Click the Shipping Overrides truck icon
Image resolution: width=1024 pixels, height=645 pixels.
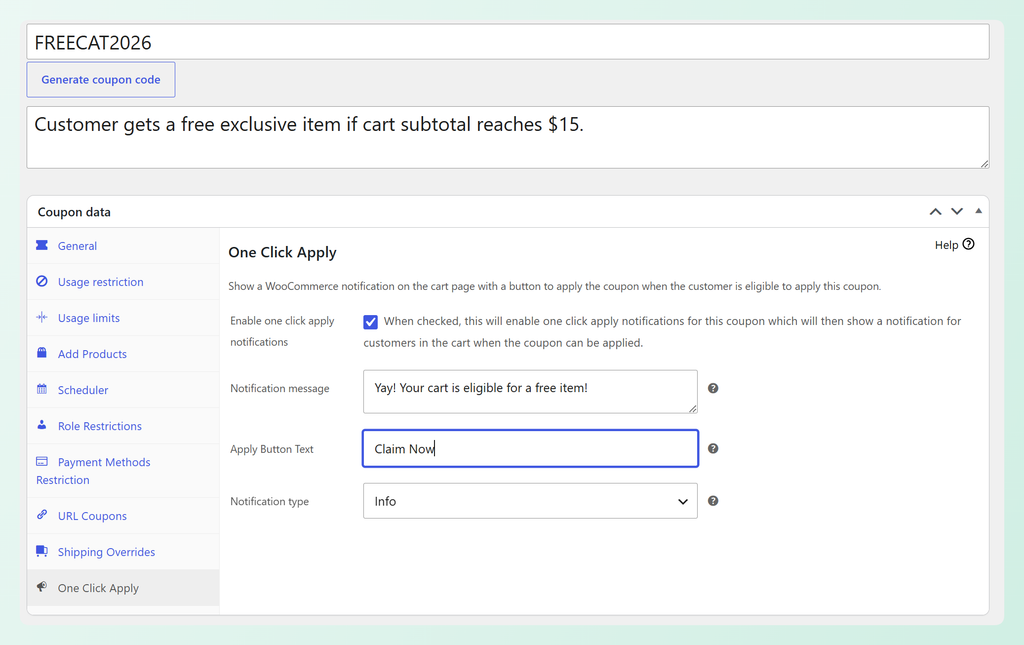pyautogui.click(x=42, y=550)
